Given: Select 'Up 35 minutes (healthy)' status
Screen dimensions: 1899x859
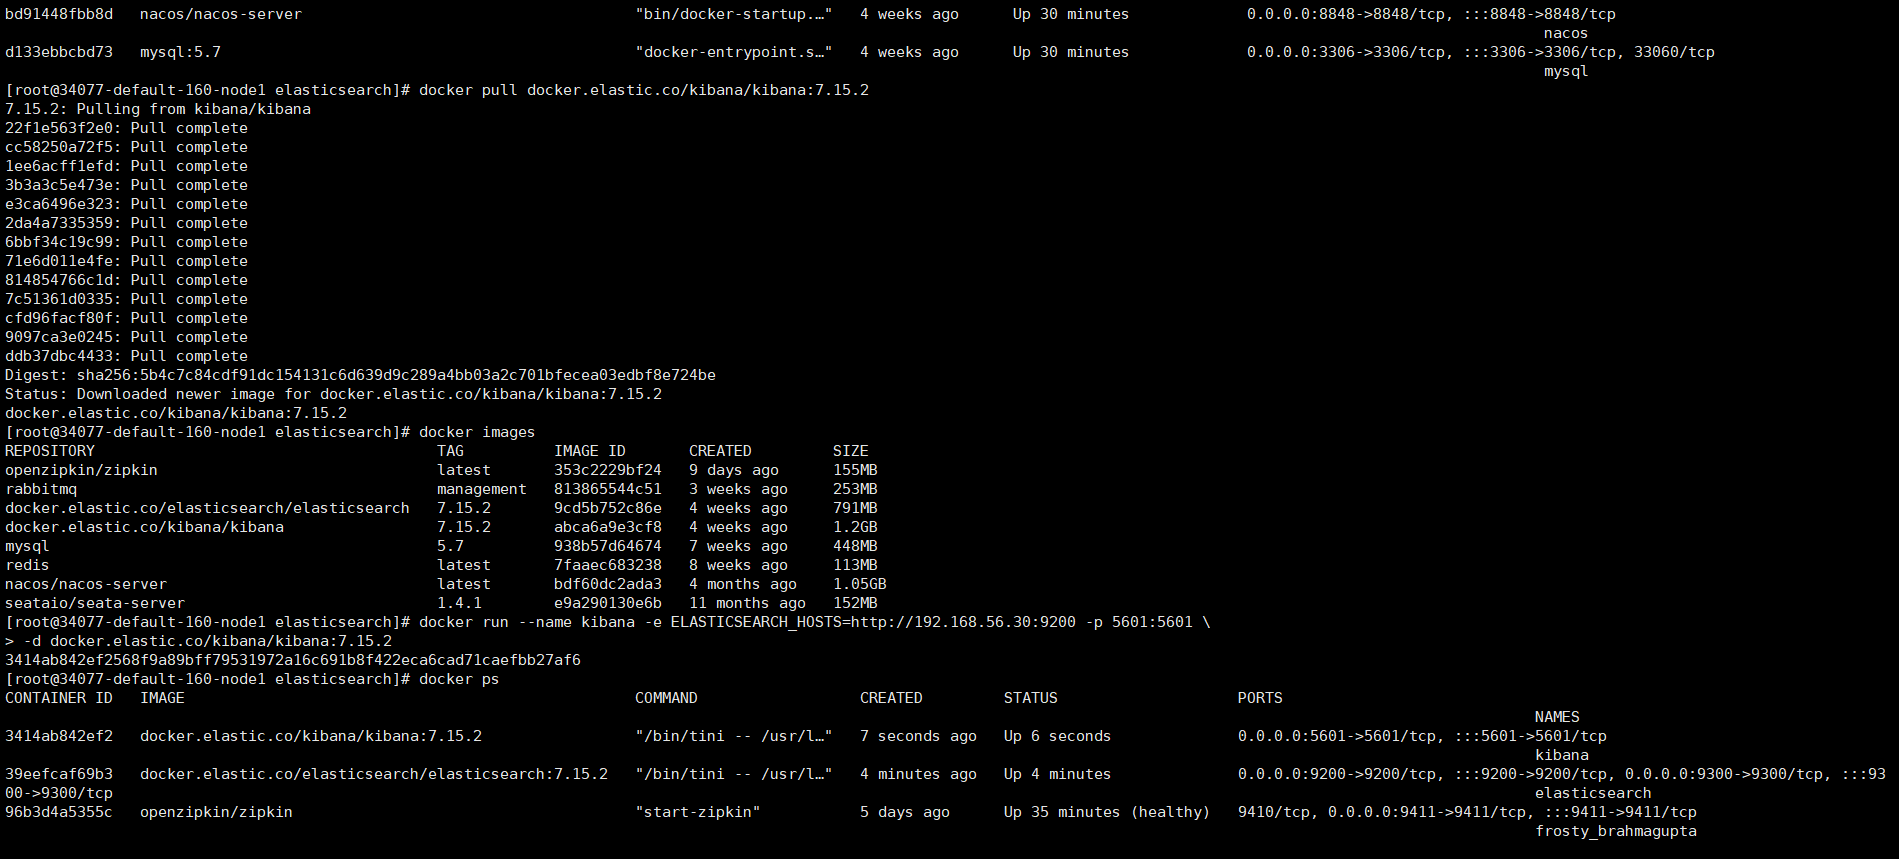Looking at the screenshot, I should (1107, 812).
